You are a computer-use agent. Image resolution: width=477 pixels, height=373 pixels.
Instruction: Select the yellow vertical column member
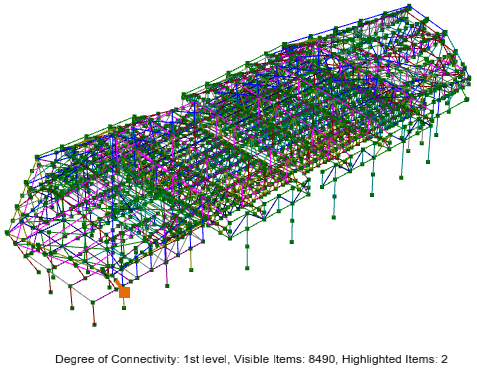click(191, 259)
